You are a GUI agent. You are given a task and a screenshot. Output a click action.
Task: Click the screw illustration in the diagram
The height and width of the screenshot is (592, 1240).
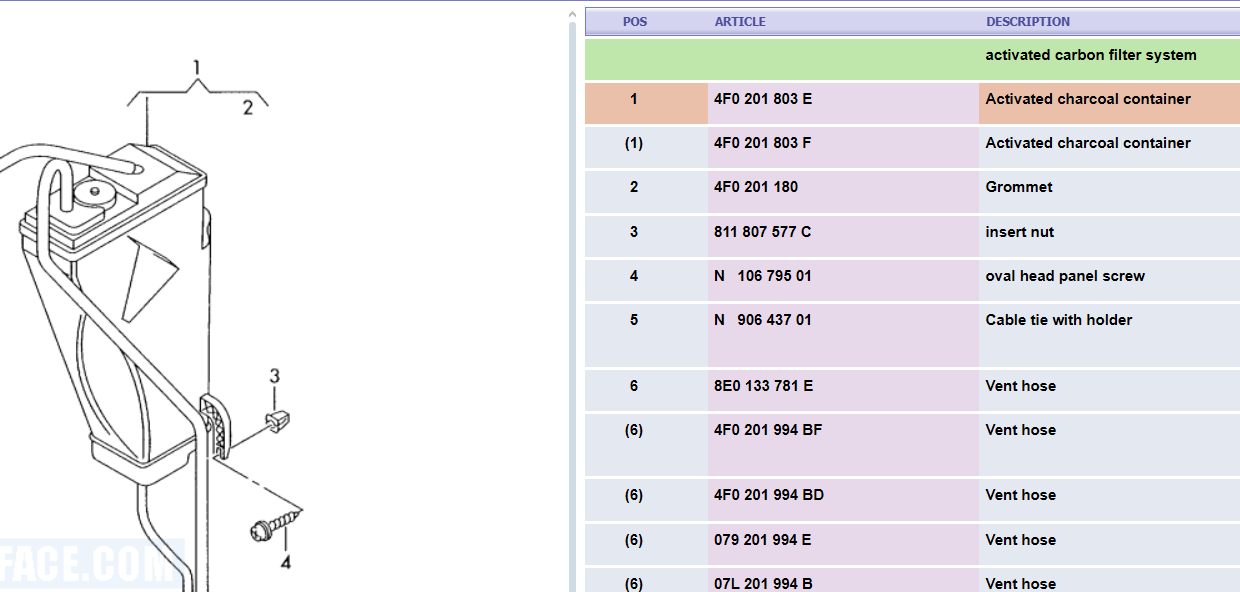tap(274, 524)
